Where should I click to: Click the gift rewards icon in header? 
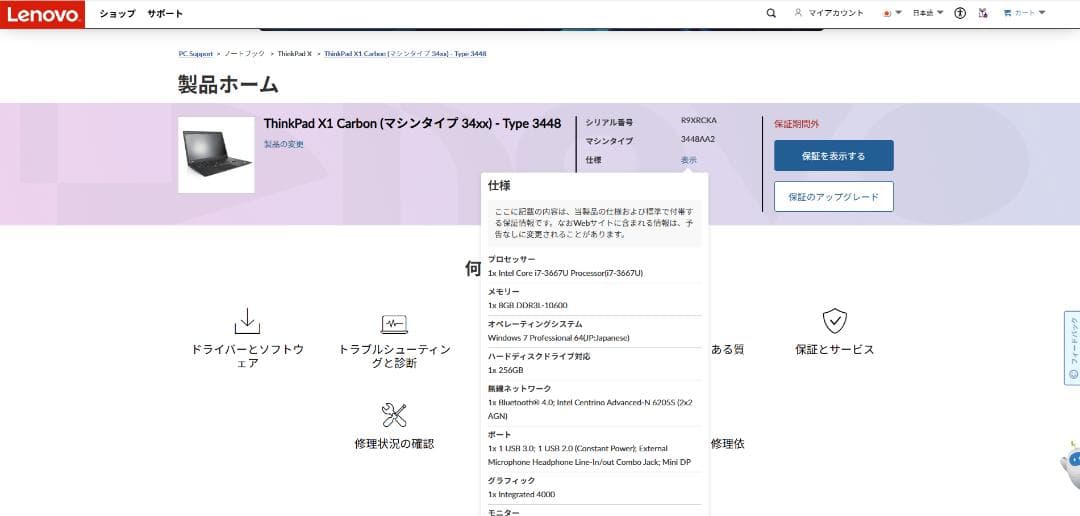click(x=983, y=13)
